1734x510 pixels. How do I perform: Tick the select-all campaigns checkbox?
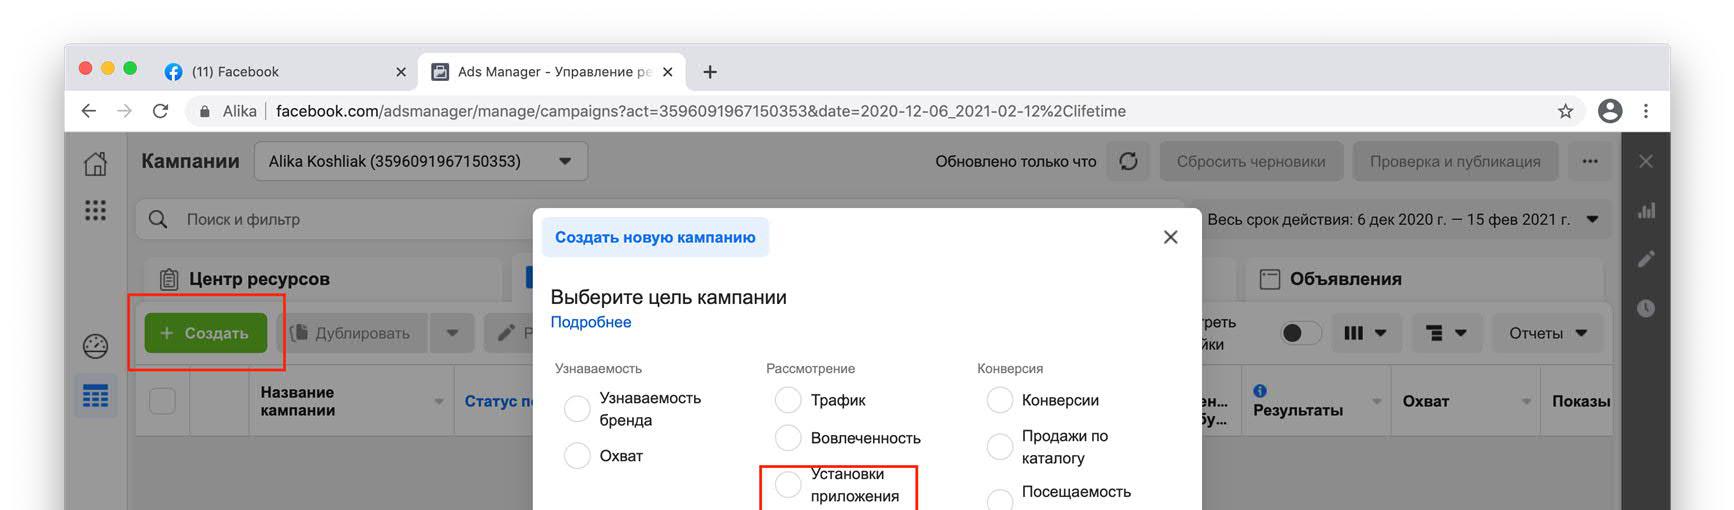162,401
